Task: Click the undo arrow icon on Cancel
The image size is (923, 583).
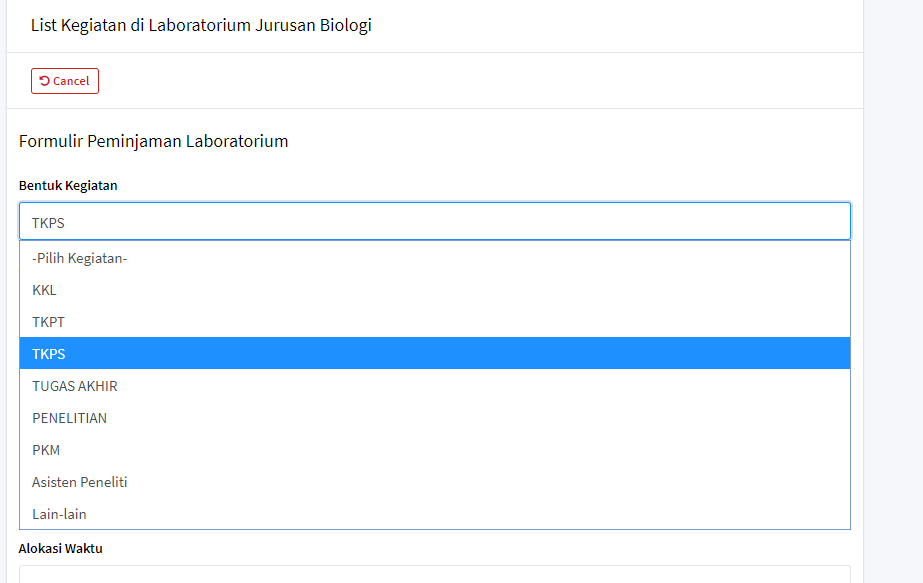Action: pos(44,81)
